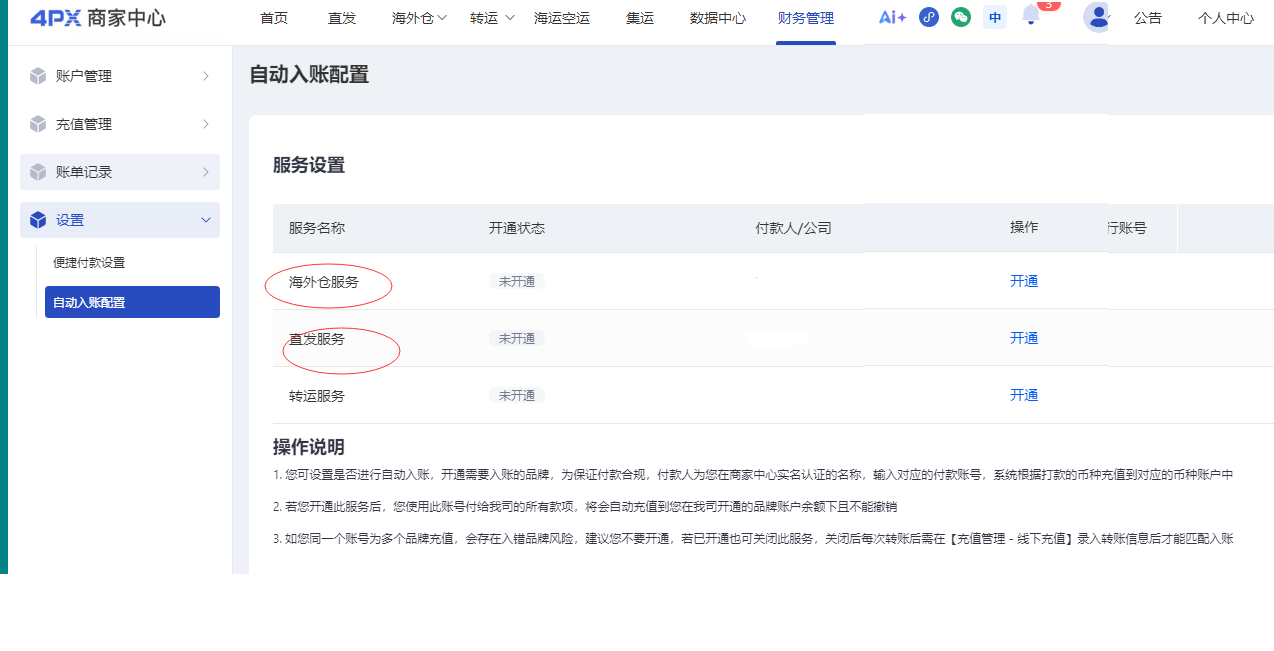
Task: Open notifications bell icon
Action: (x=1031, y=16)
